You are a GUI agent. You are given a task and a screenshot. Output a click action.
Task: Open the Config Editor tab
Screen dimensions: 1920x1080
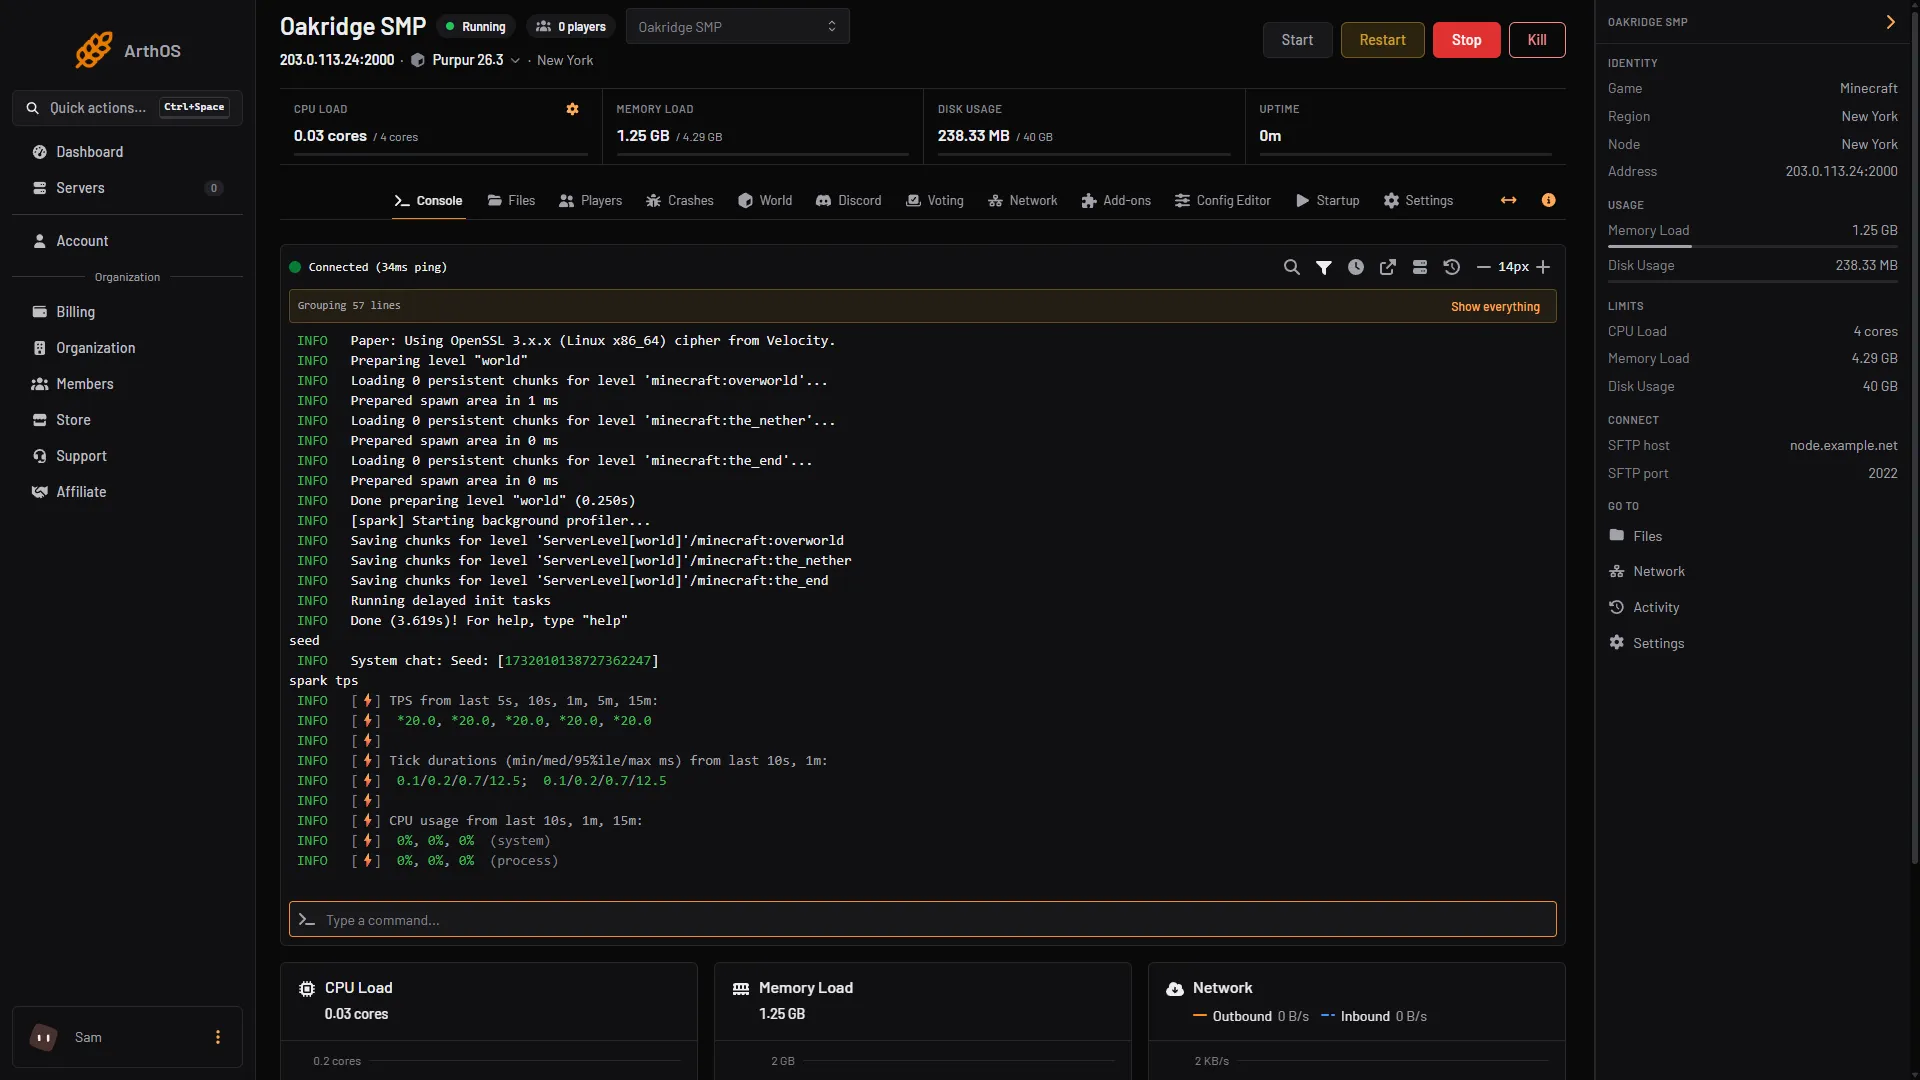coord(1223,200)
